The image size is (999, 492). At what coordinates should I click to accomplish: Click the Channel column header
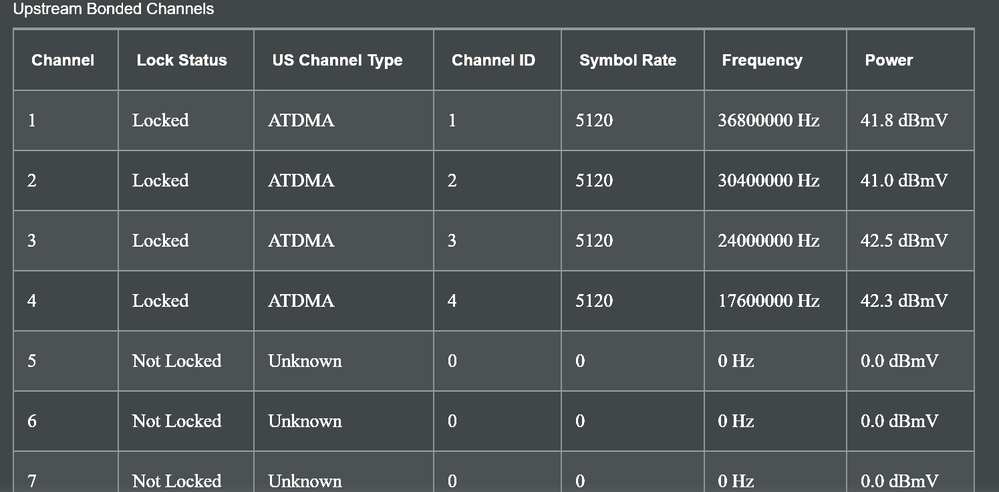click(63, 60)
